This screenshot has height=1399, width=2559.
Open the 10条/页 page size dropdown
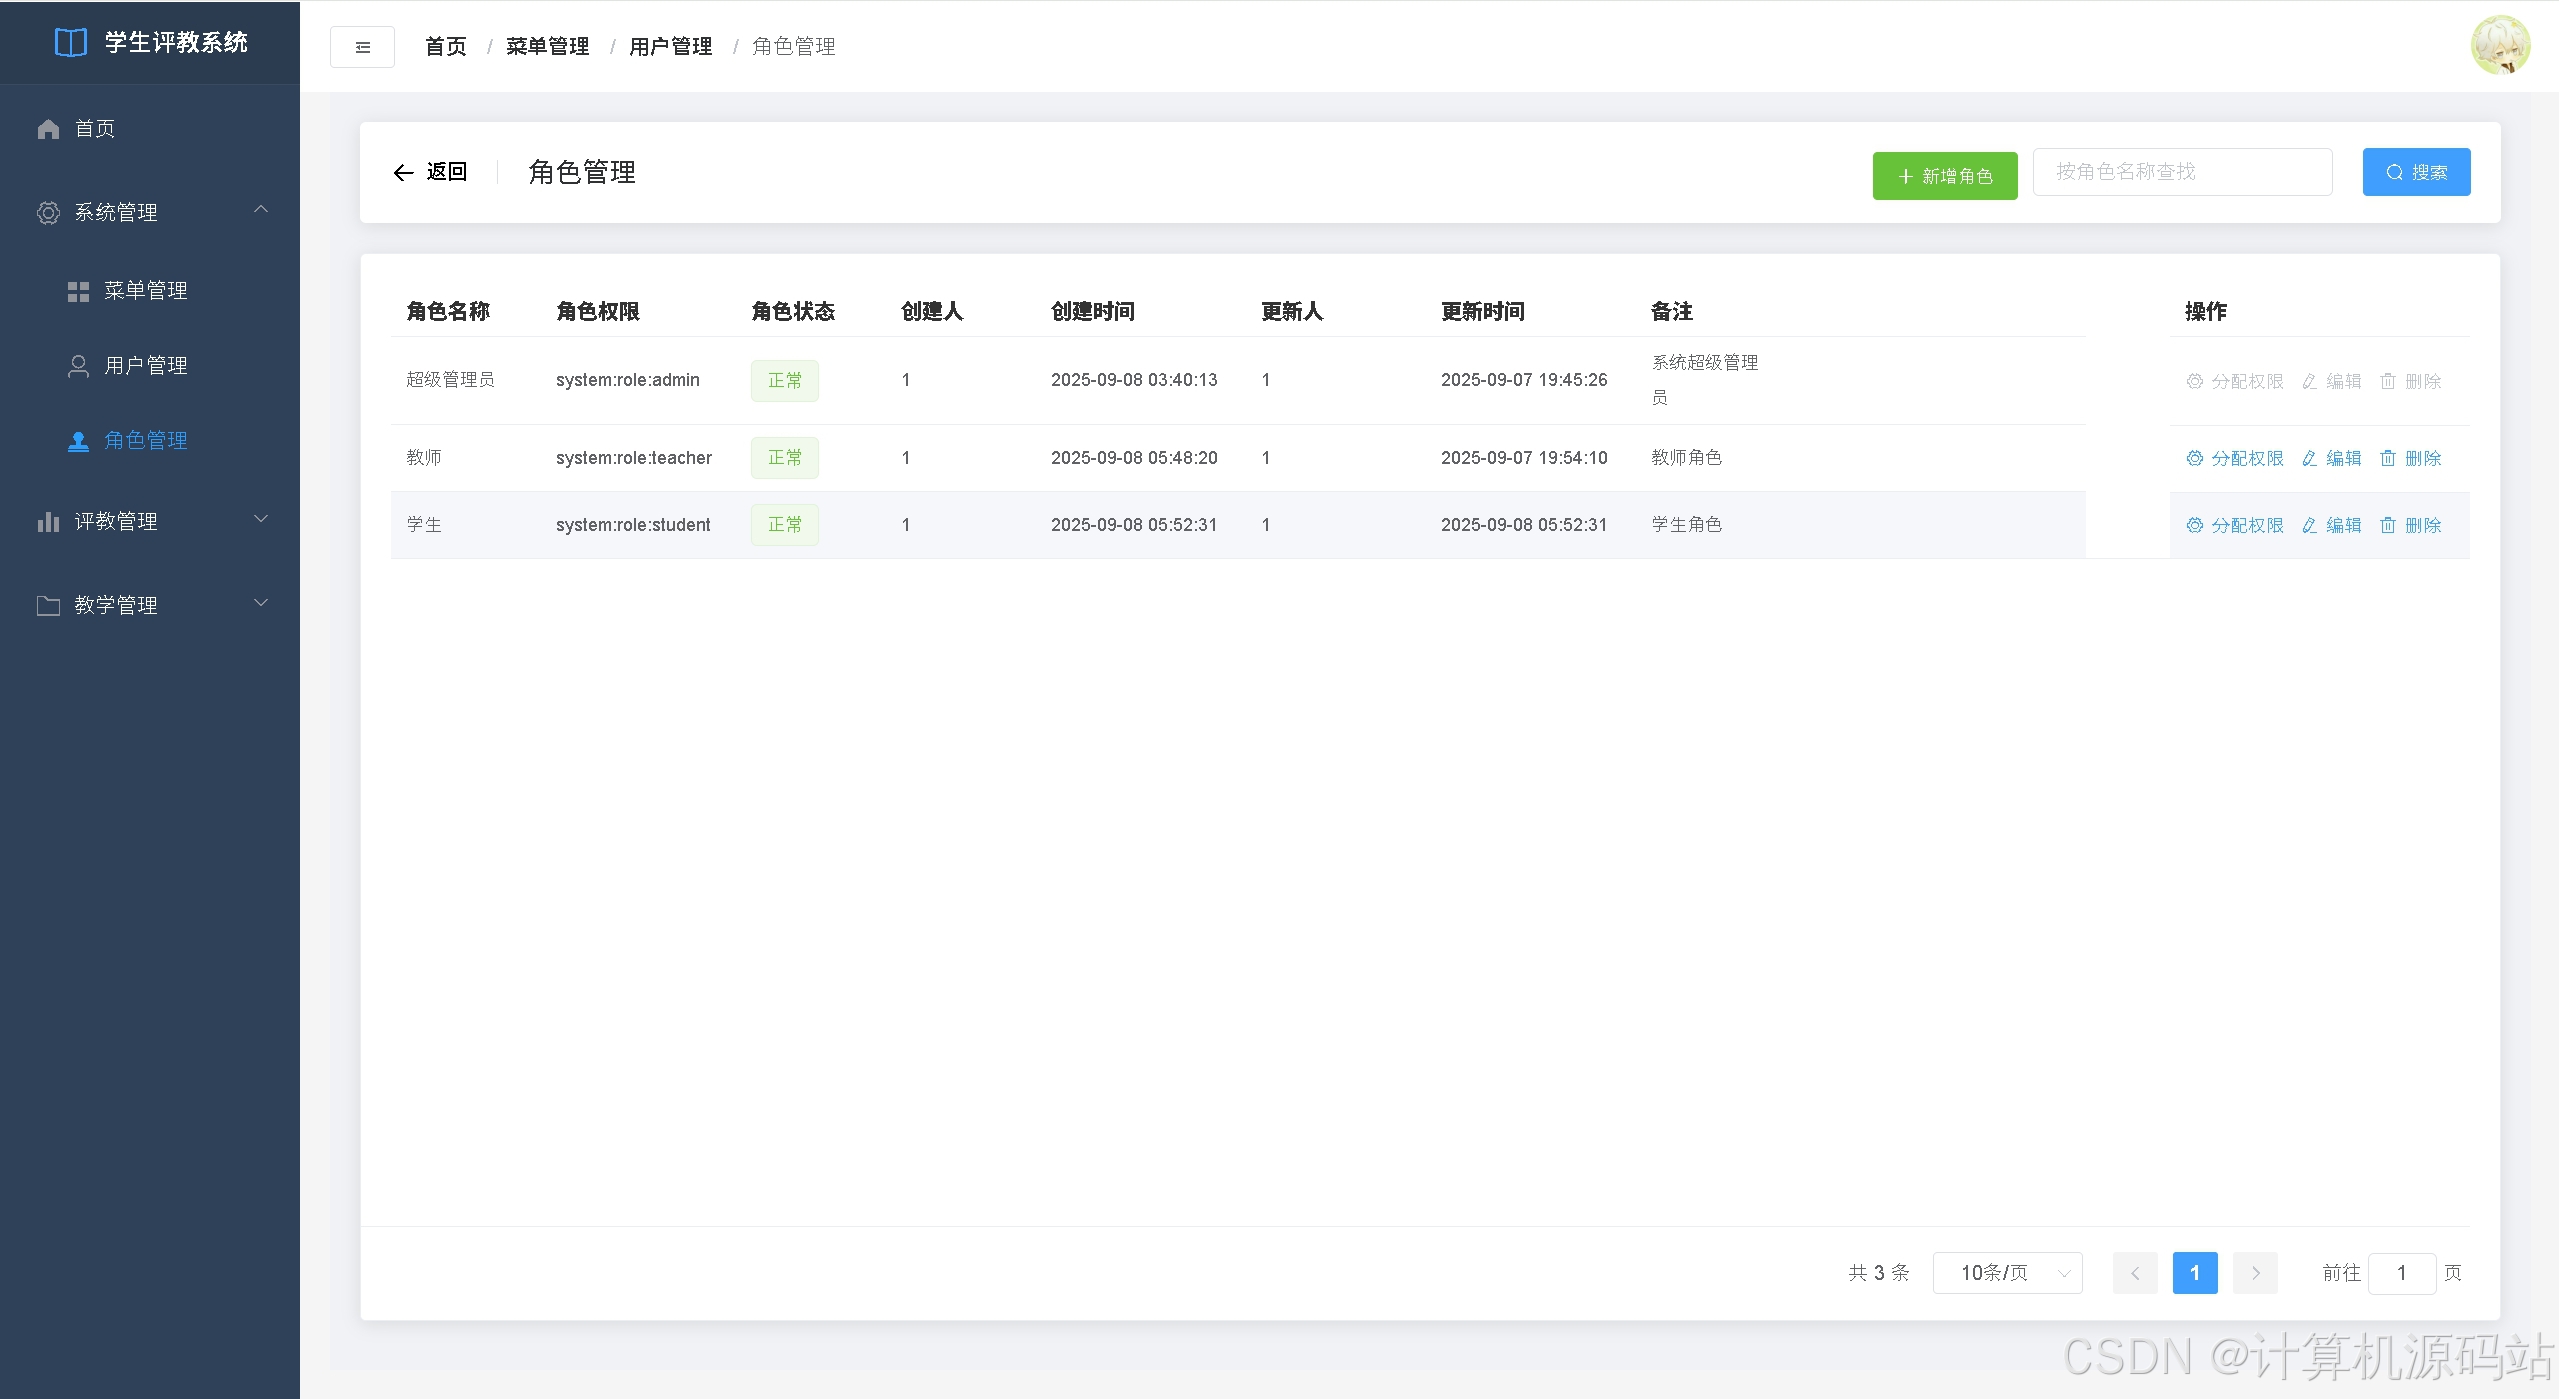(2007, 1273)
